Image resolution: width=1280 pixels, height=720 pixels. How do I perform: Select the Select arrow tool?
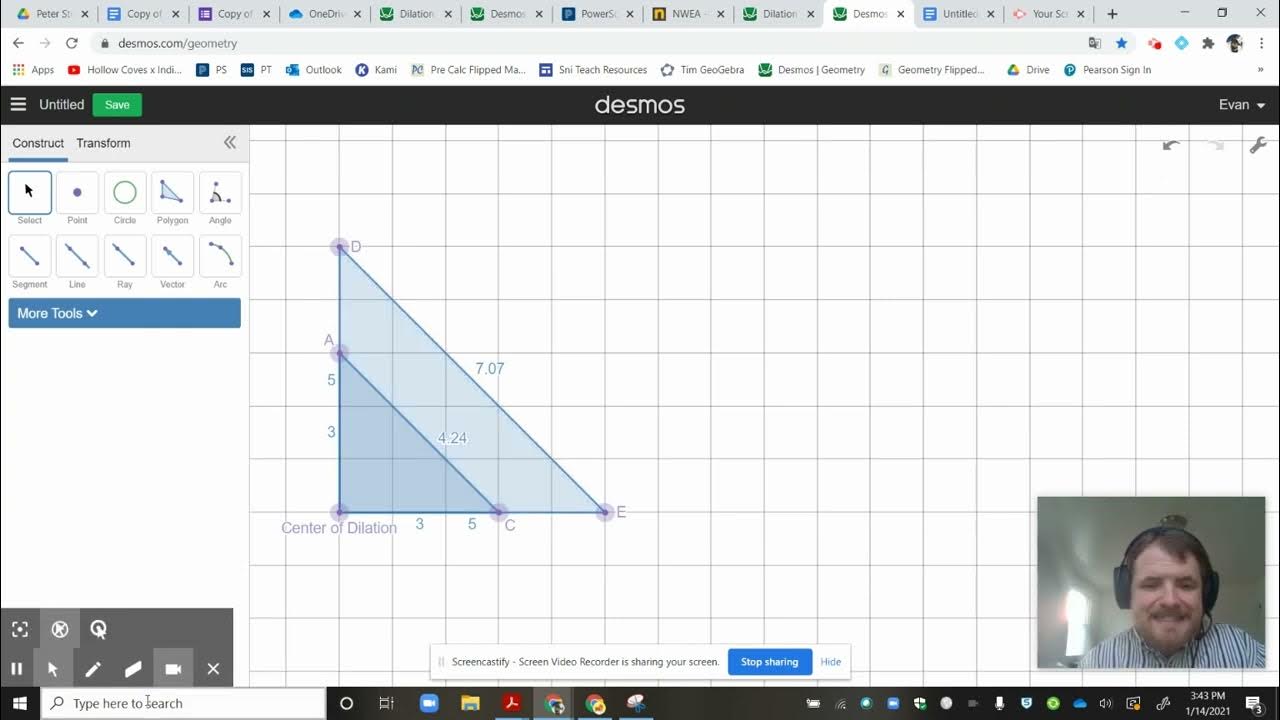(x=30, y=193)
